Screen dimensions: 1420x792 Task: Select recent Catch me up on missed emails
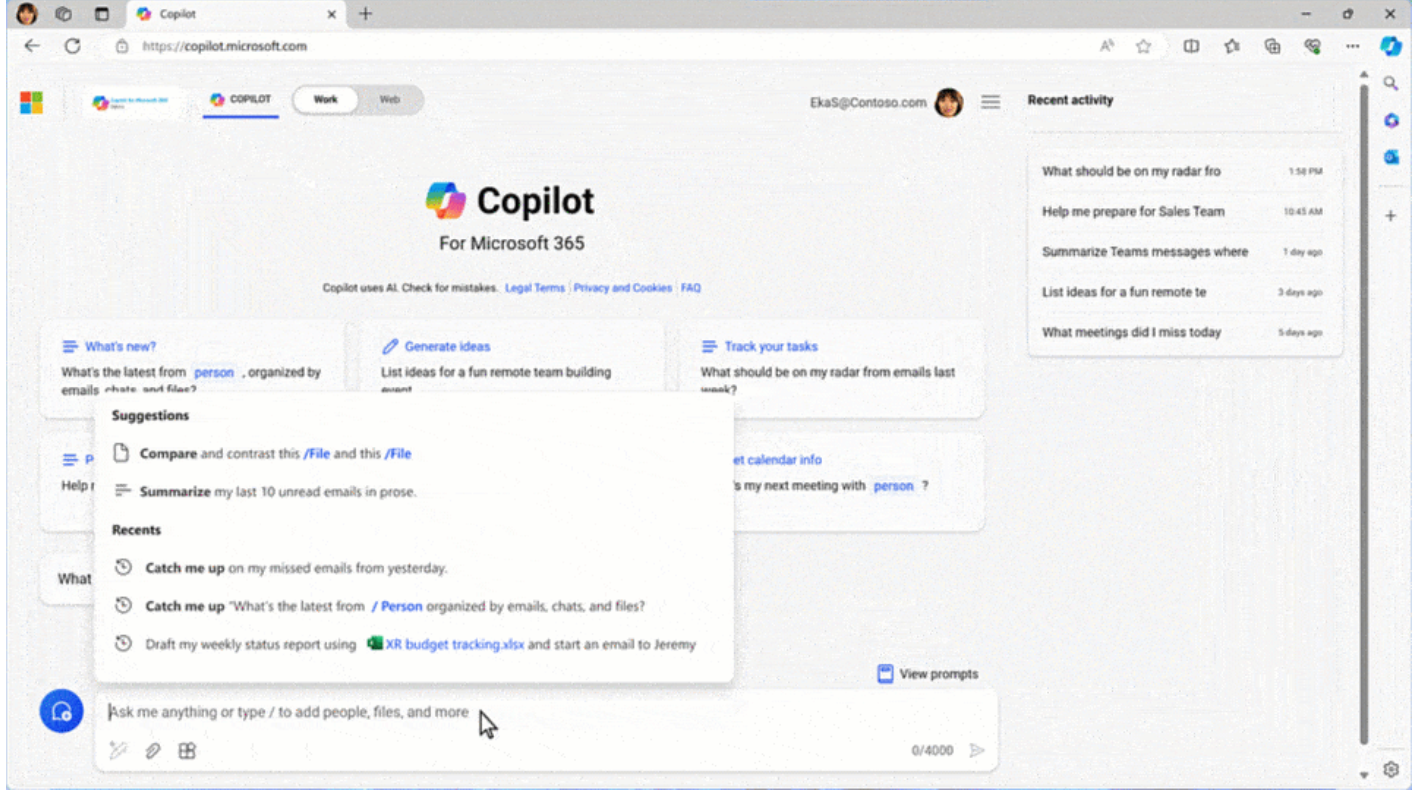coord(413,568)
